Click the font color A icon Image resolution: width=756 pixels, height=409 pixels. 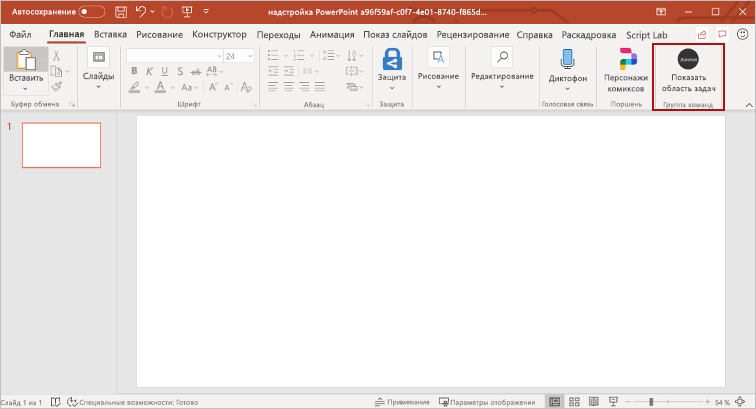coord(161,87)
